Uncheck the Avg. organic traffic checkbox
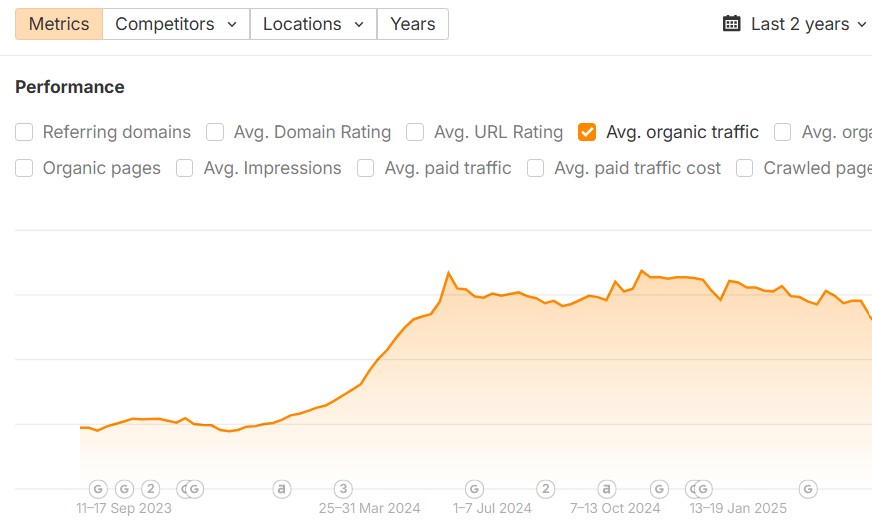Viewport: 872px width, 531px height. [x=587, y=132]
